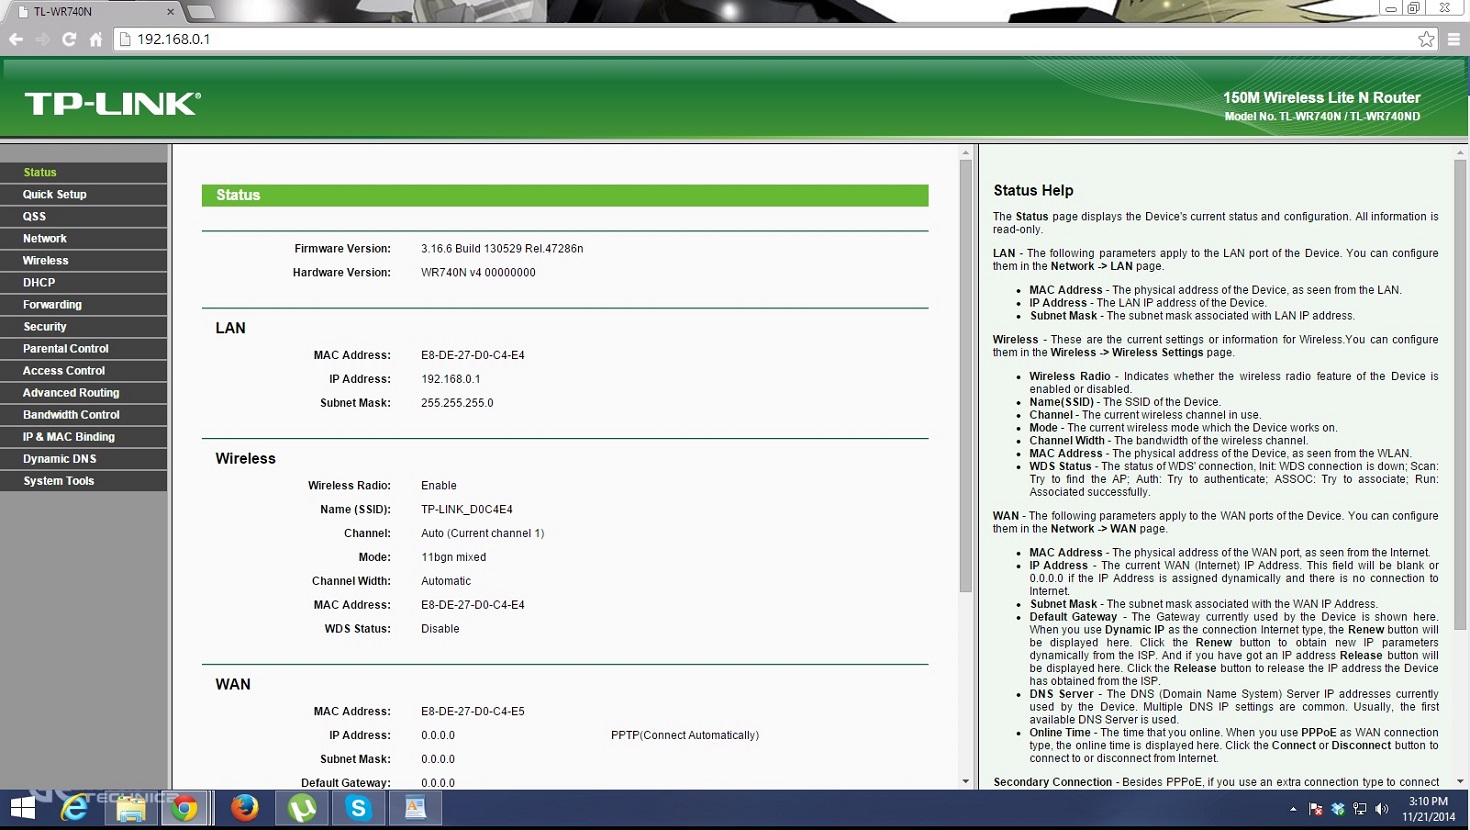Open the DHCP menu item
The image size is (1470, 830).
(x=39, y=283)
